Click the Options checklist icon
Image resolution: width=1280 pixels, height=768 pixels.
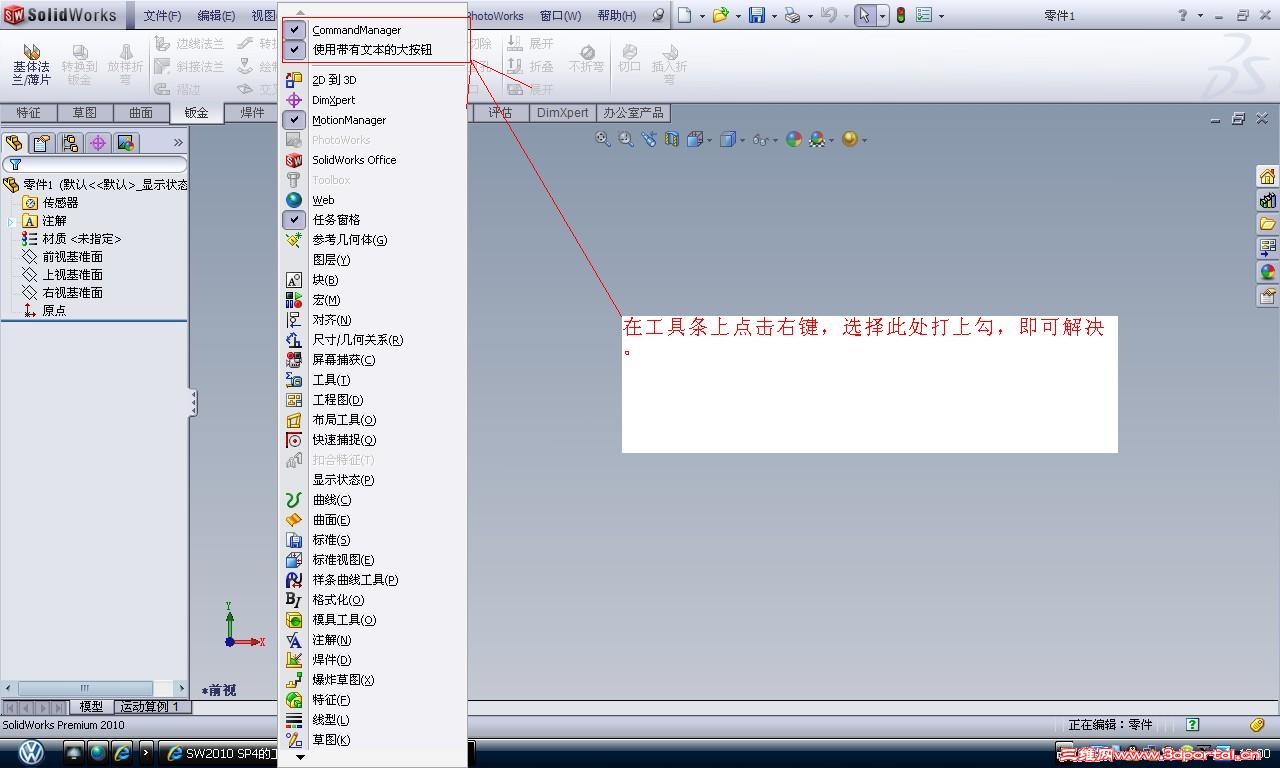point(923,15)
